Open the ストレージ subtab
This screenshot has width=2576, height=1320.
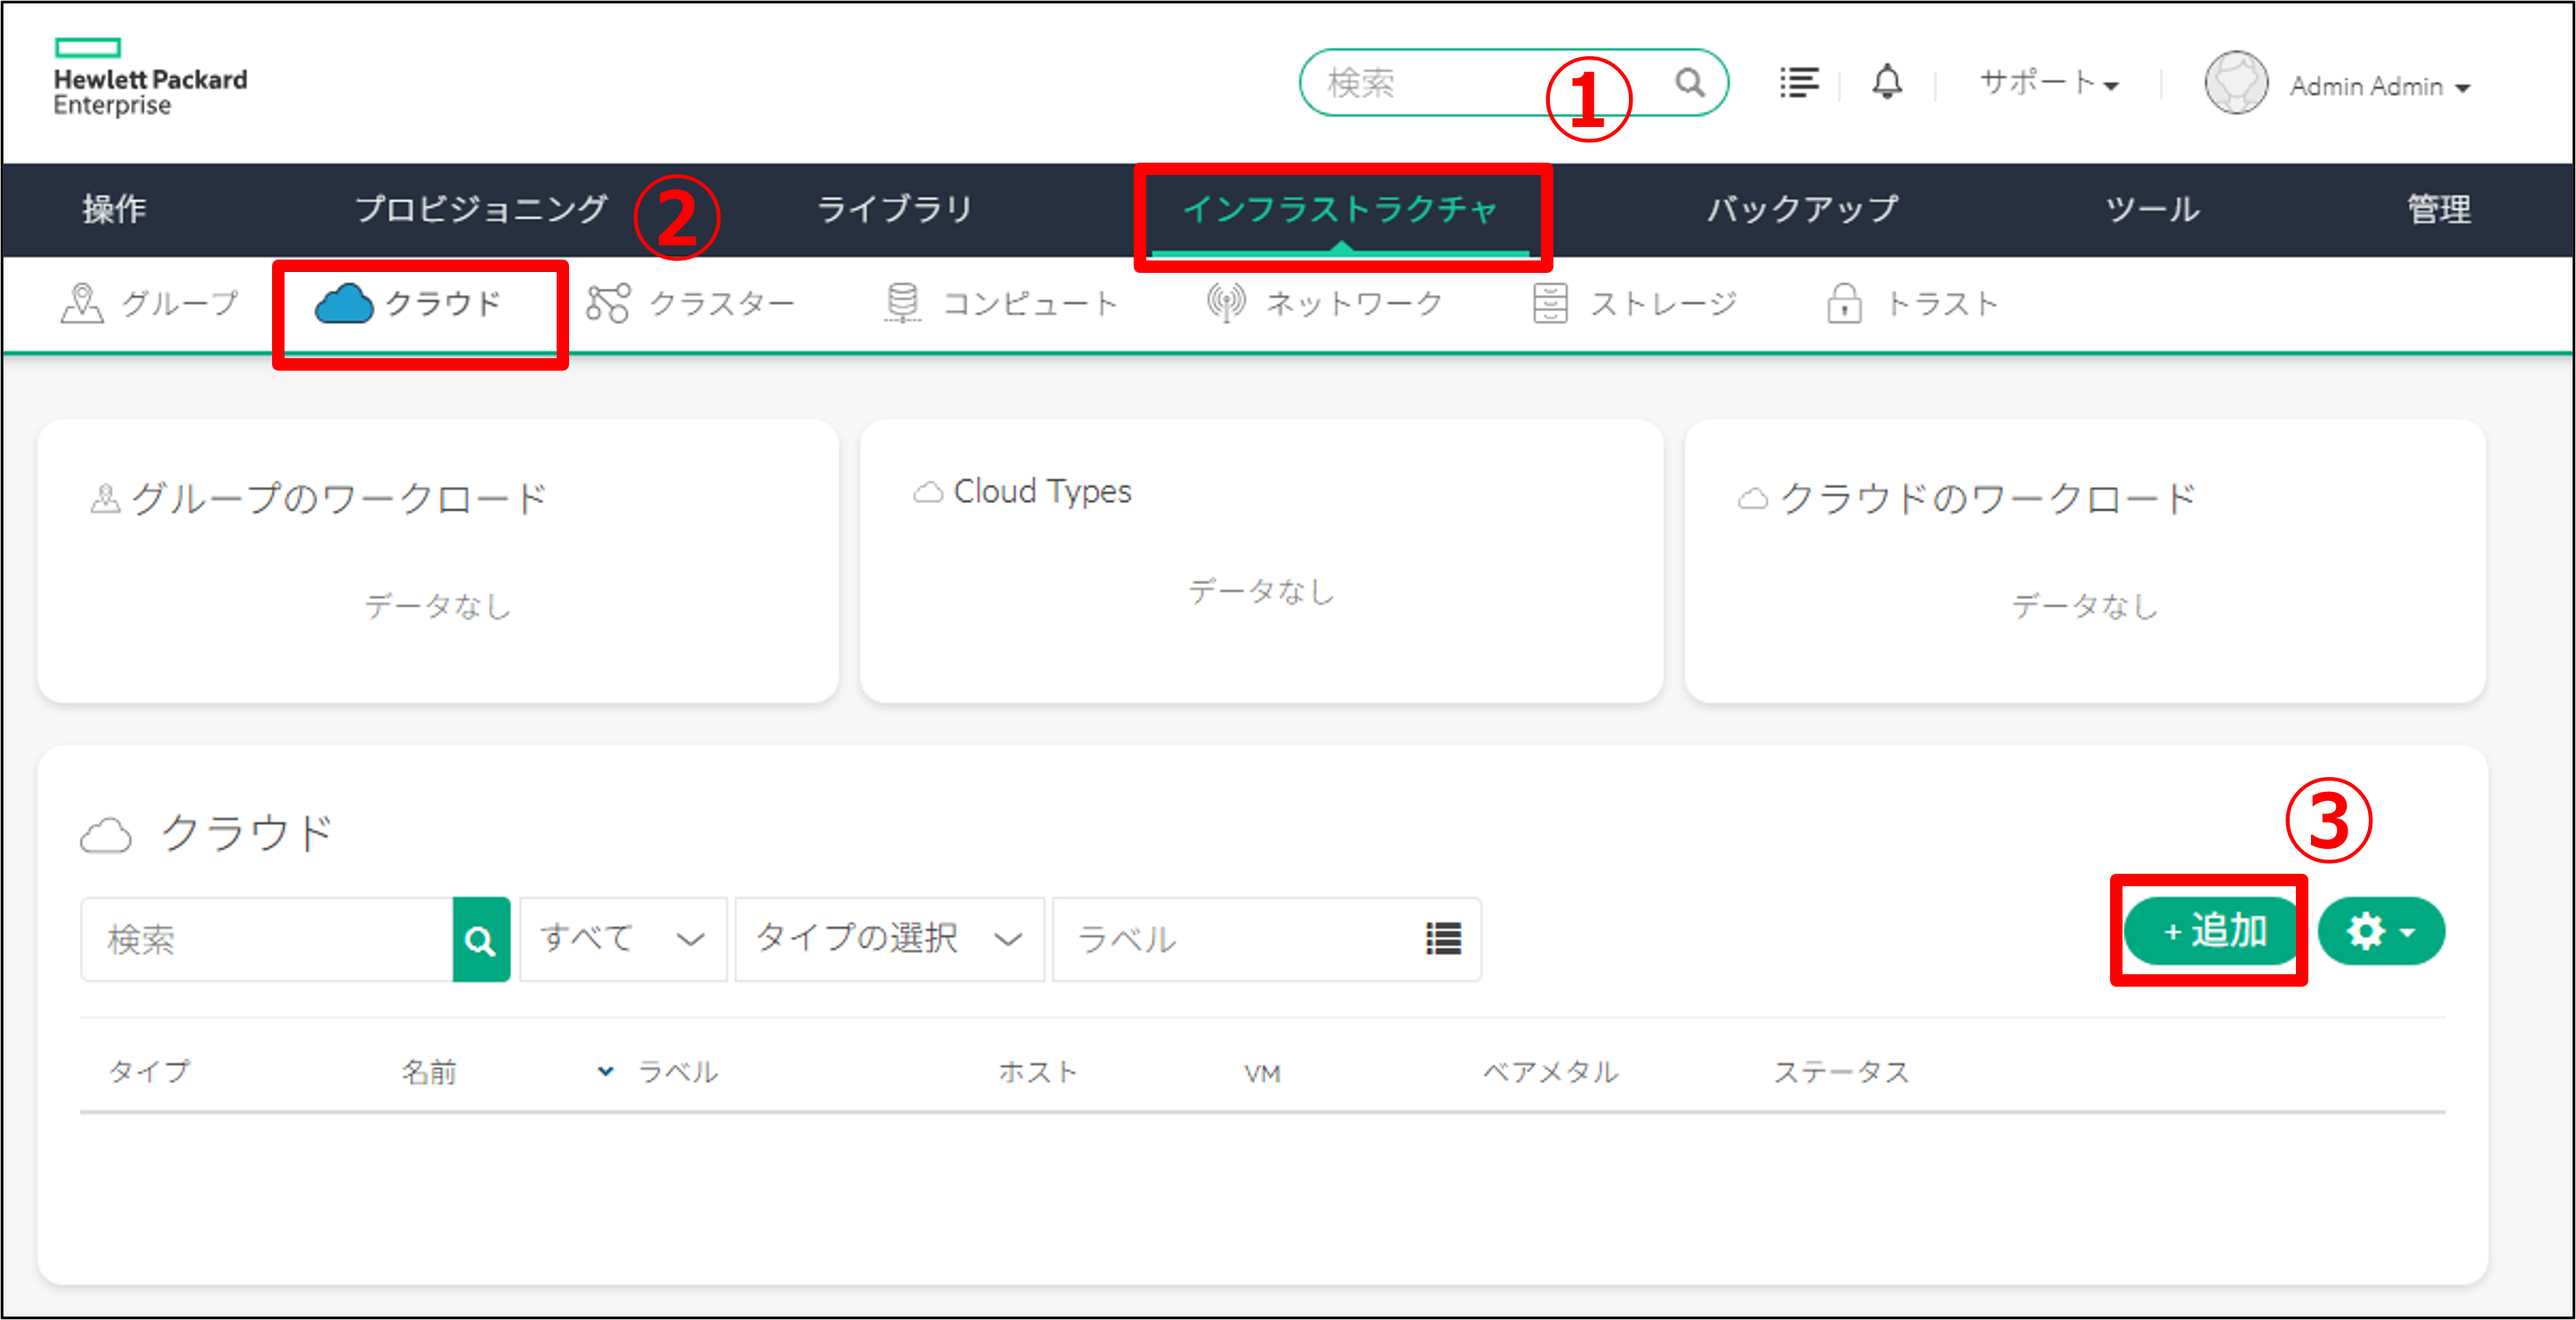(x=1636, y=303)
